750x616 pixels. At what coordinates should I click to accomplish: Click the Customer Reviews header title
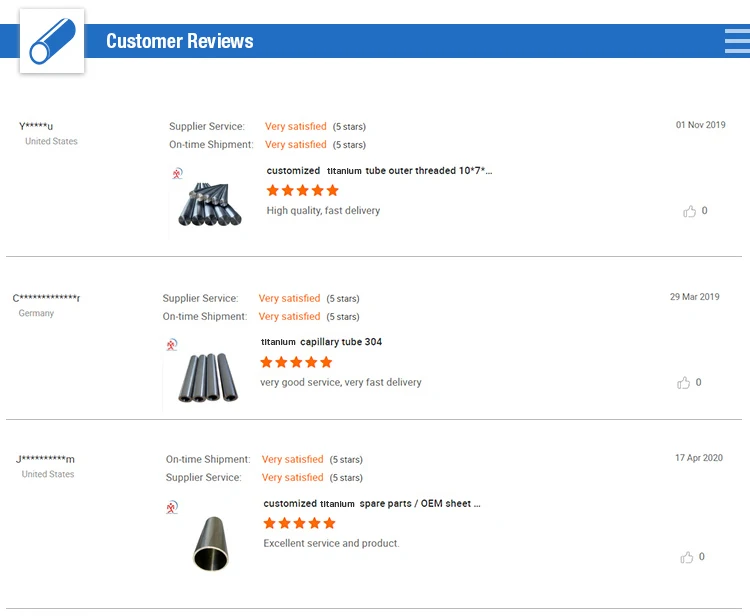pyautogui.click(x=180, y=41)
